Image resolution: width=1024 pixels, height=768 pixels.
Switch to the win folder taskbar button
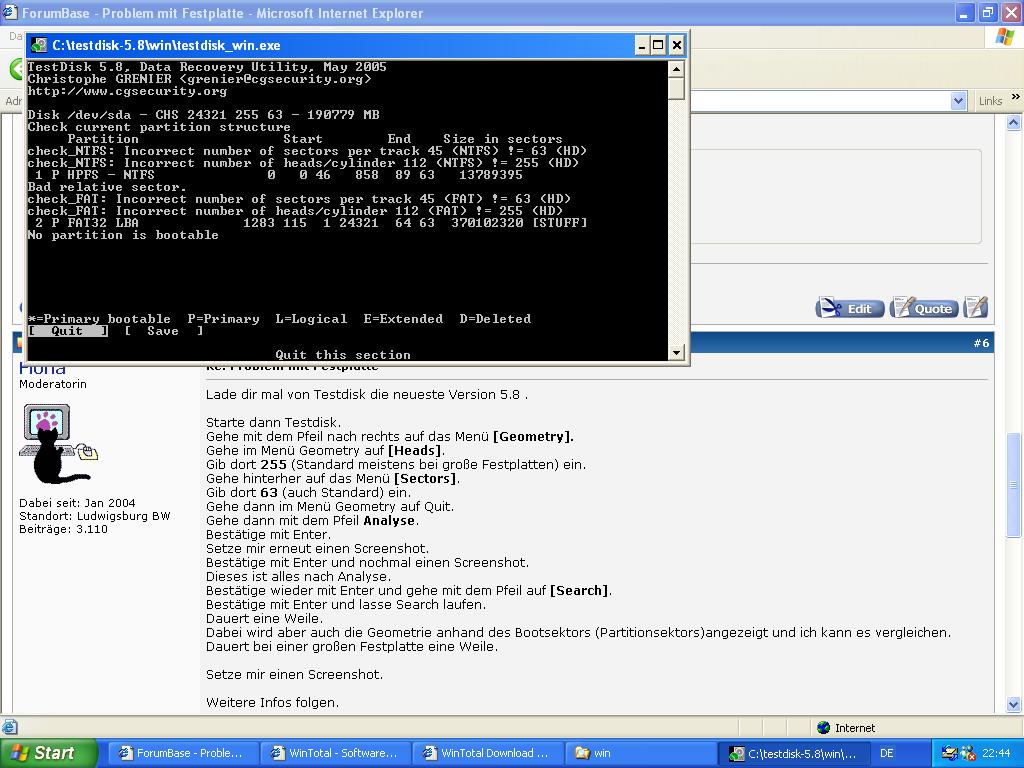tap(639, 753)
